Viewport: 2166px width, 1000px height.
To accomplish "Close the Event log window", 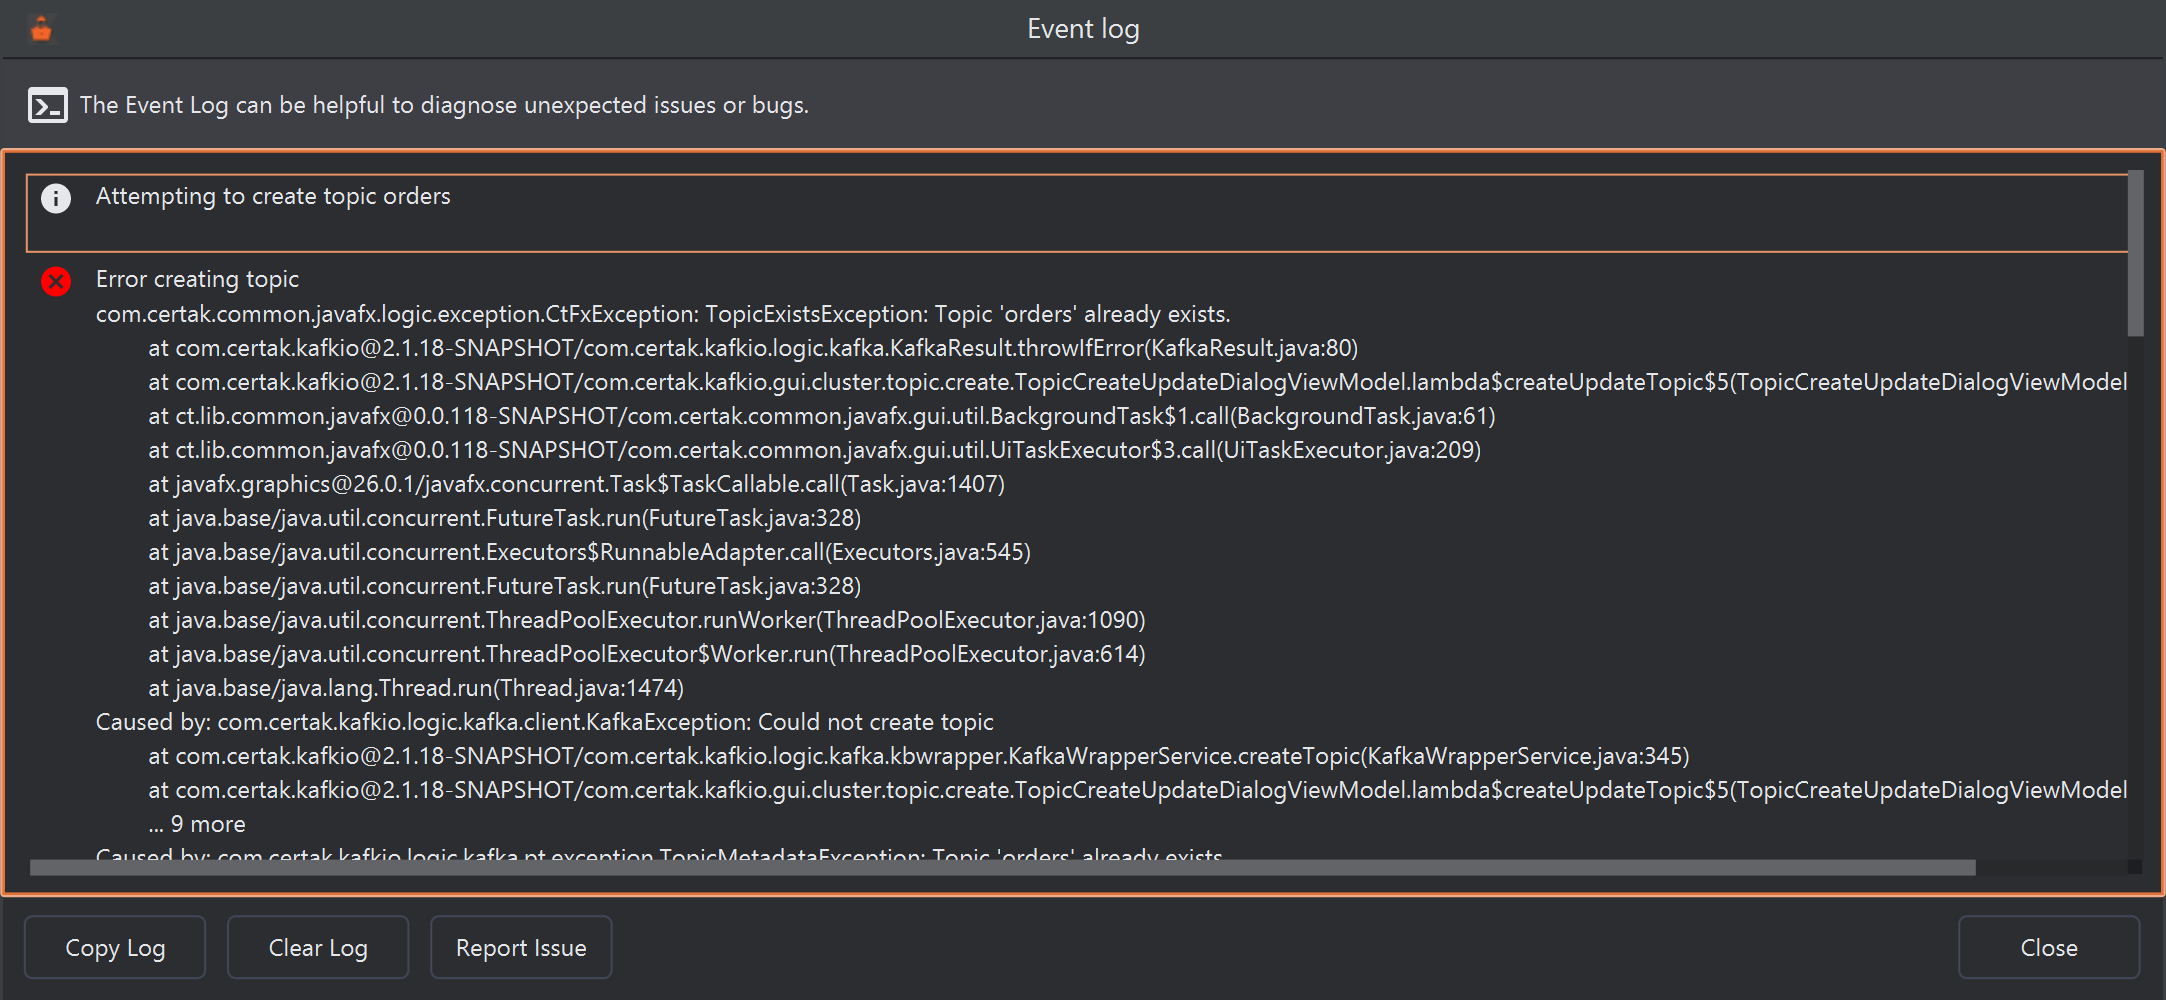I will point(2049,947).
